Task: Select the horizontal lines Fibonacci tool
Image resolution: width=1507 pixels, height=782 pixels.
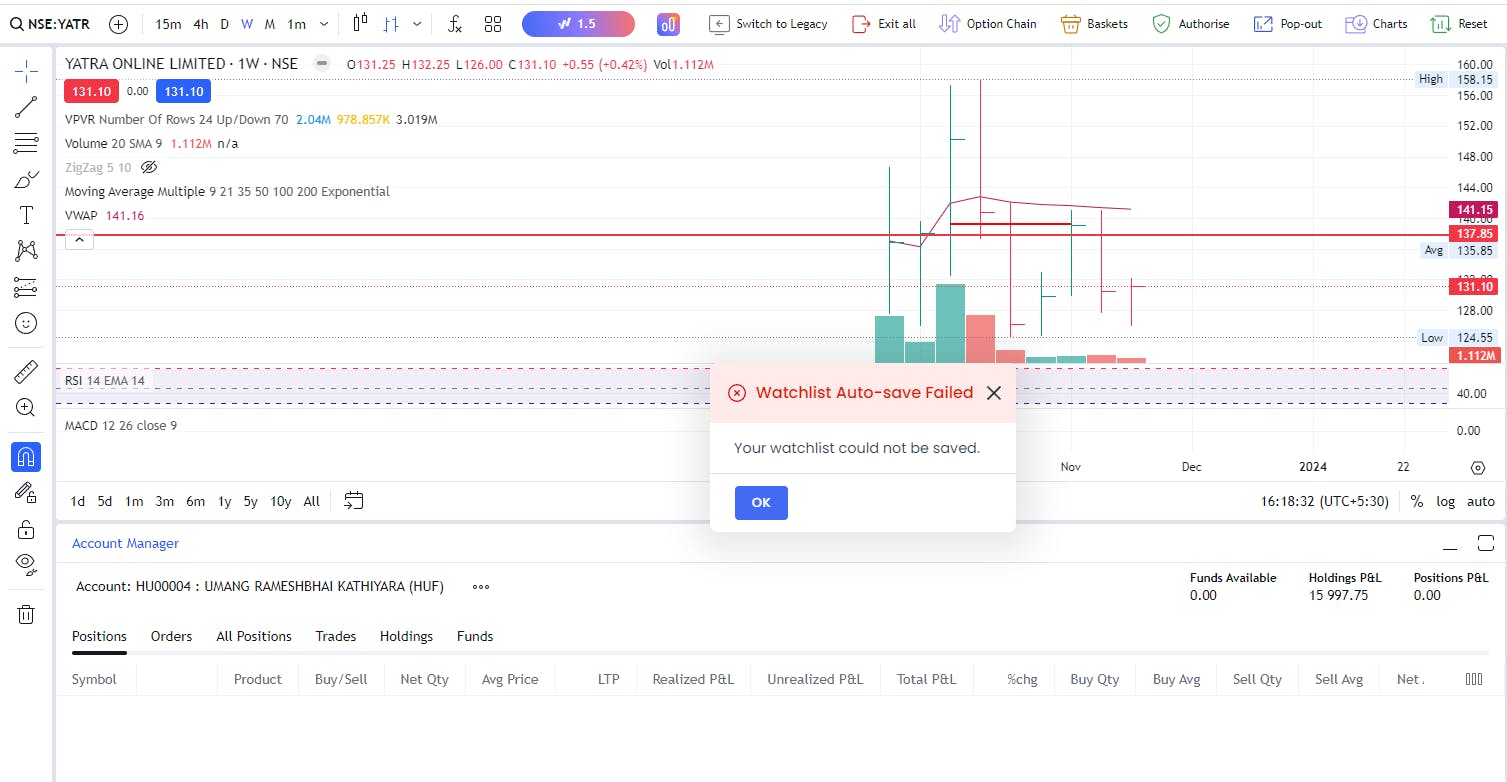Action: click(x=27, y=143)
